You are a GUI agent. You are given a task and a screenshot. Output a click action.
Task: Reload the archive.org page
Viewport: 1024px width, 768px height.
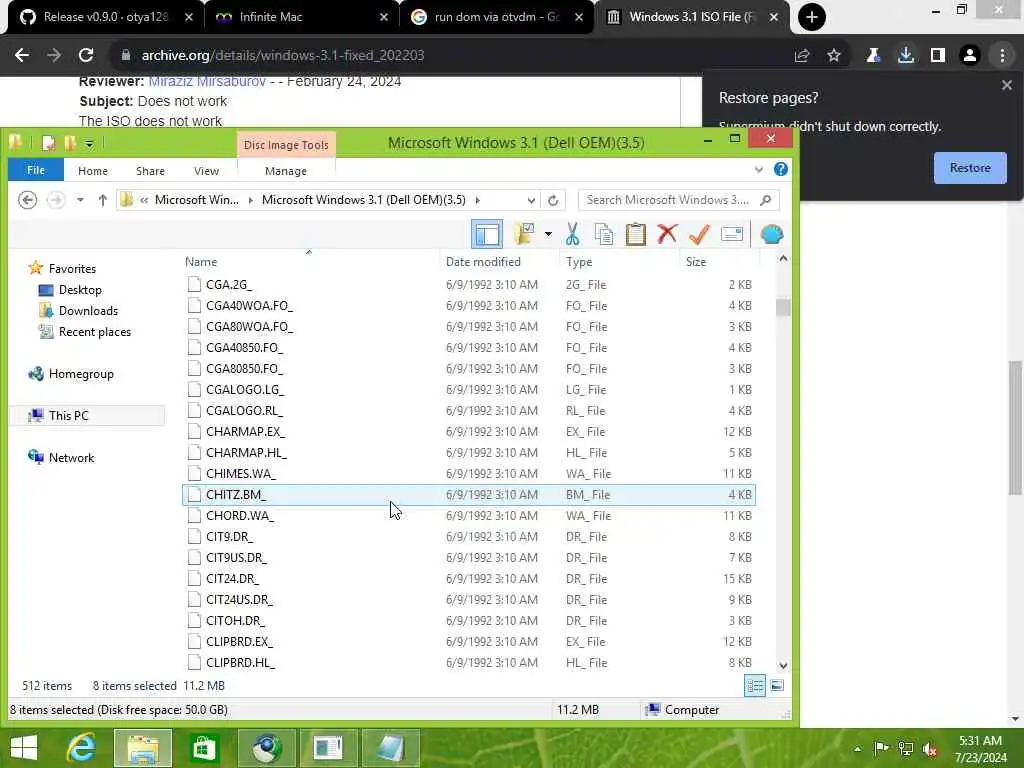click(86, 56)
